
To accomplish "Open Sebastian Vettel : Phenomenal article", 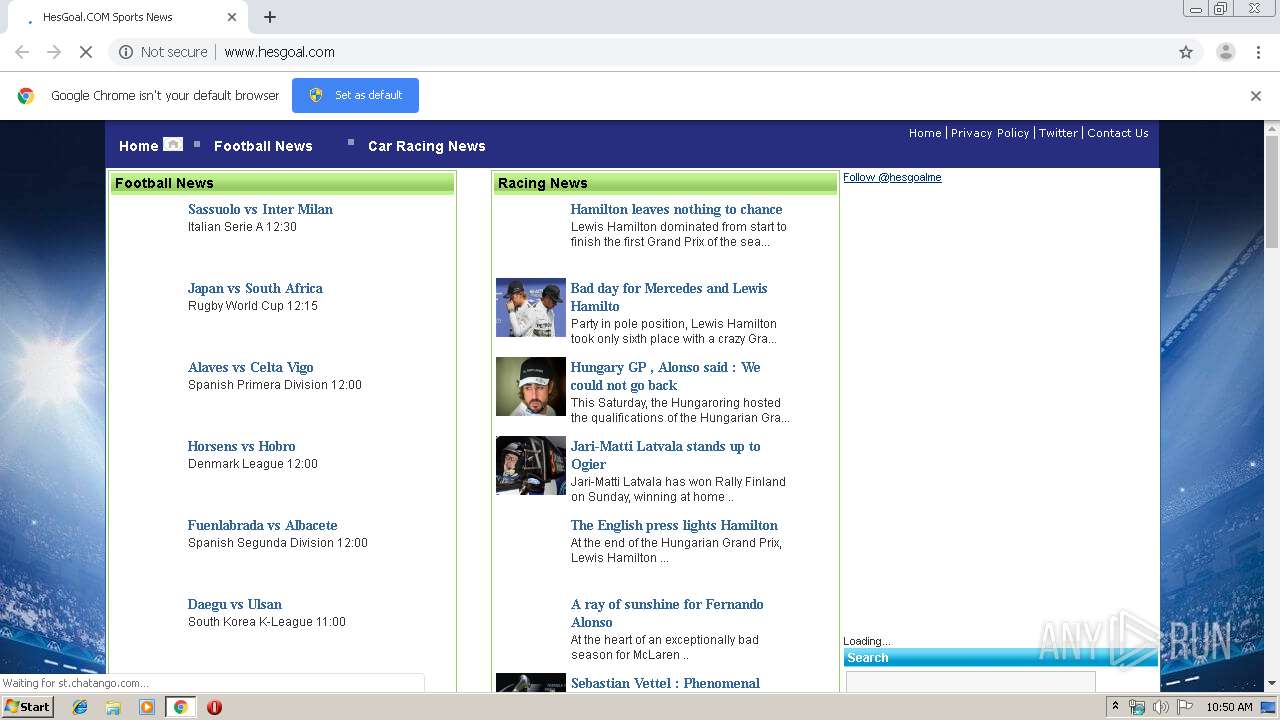I will 665,683.
